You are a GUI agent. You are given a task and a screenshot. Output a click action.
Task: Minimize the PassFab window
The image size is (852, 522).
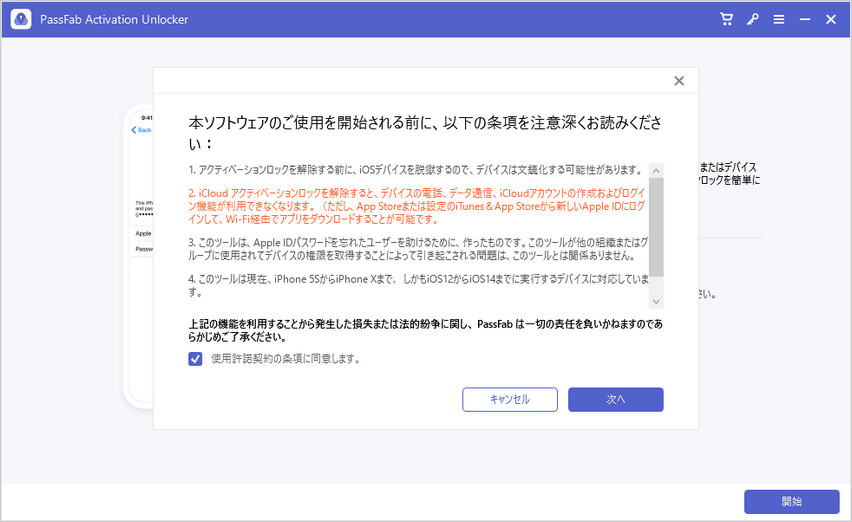[x=804, y=20]
